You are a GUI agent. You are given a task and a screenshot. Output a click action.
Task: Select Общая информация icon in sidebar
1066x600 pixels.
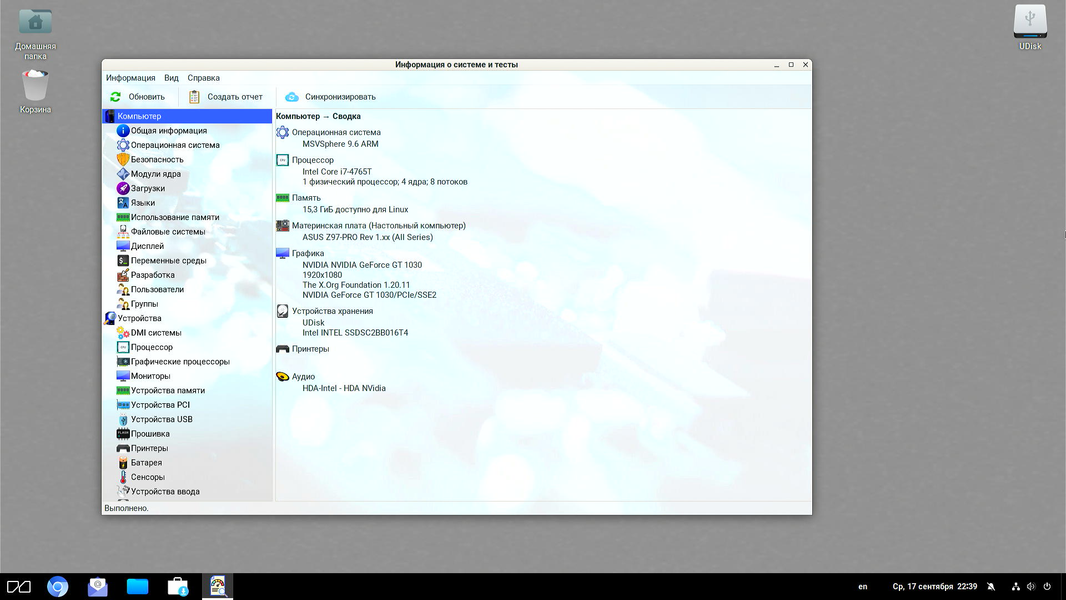coord(123,130)
